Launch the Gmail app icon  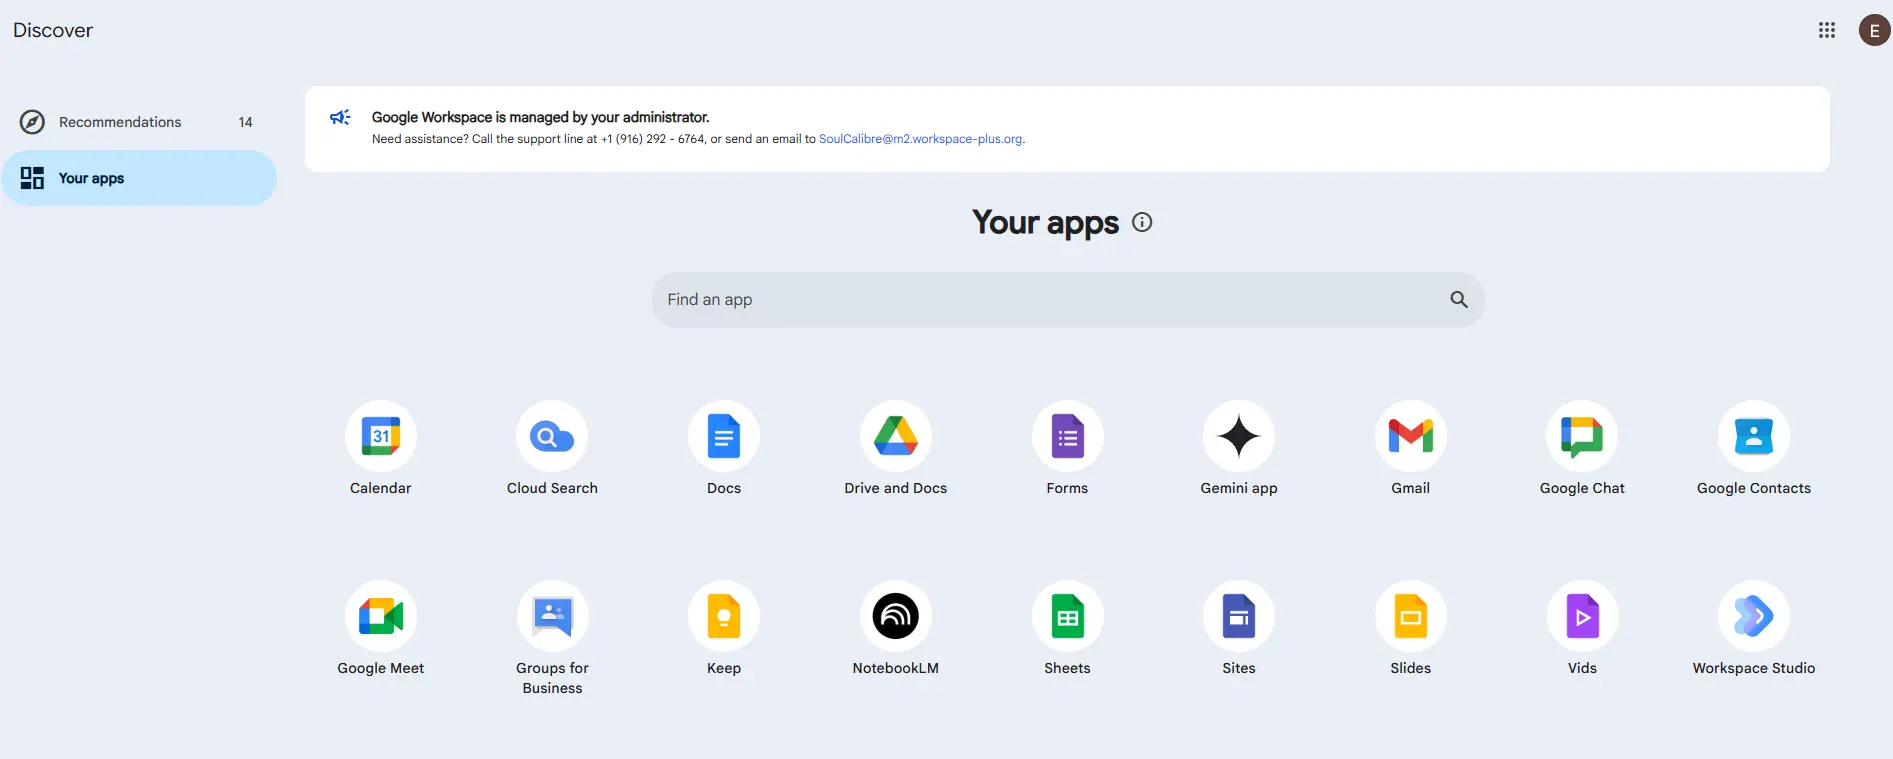(x=1411, y=436)
